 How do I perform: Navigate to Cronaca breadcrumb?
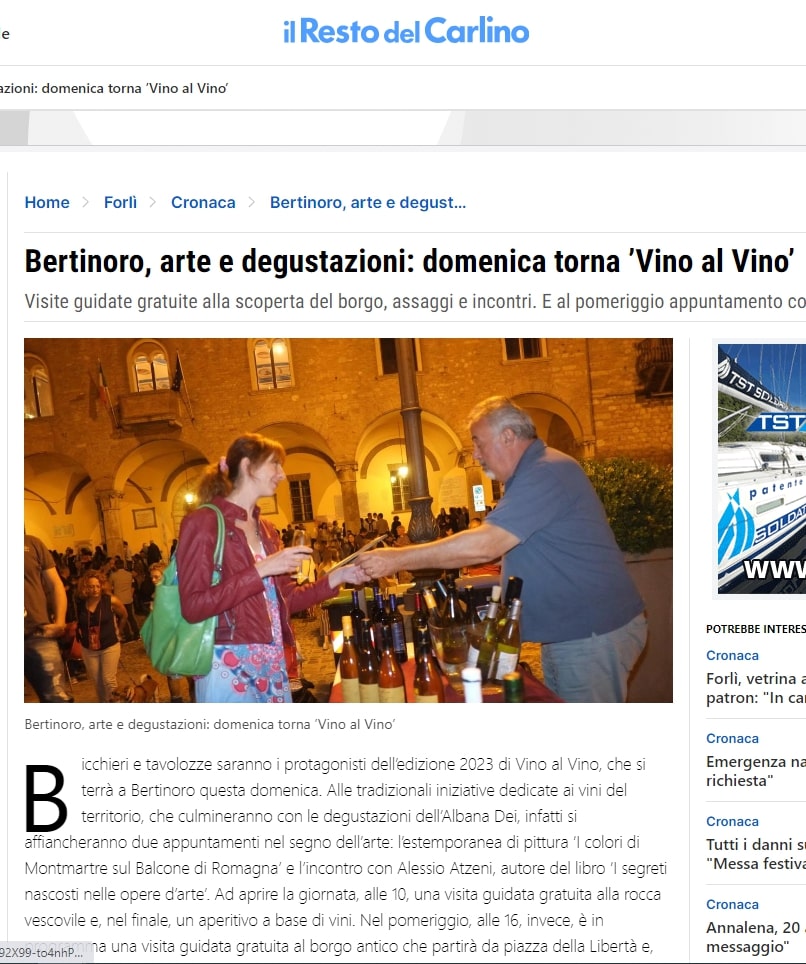click(203, 202)
